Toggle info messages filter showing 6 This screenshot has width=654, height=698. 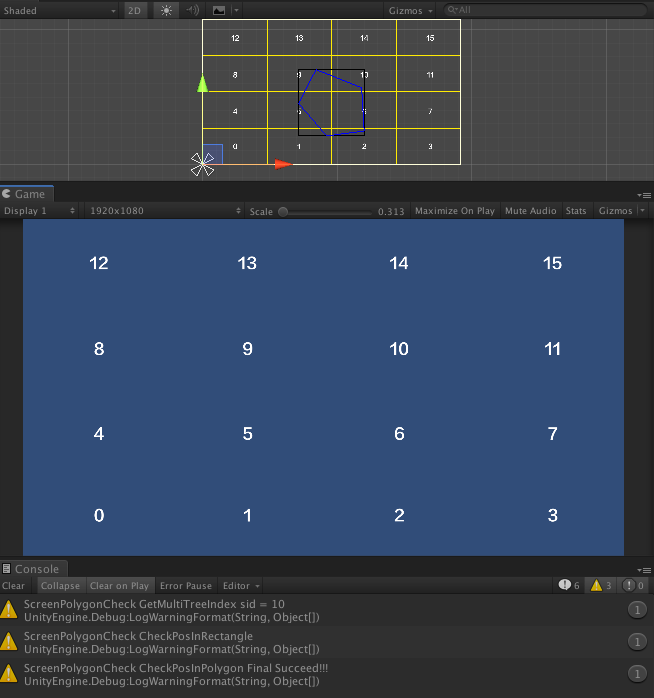click(570, 585)
